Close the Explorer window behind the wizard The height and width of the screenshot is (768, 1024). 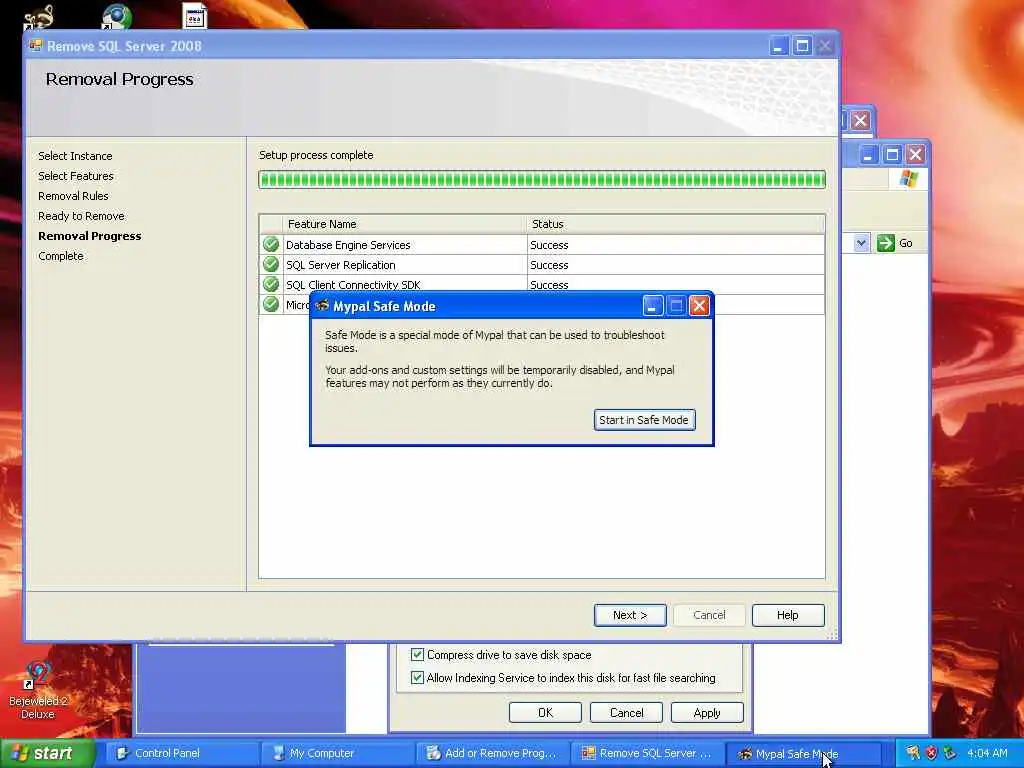(916, 155)
